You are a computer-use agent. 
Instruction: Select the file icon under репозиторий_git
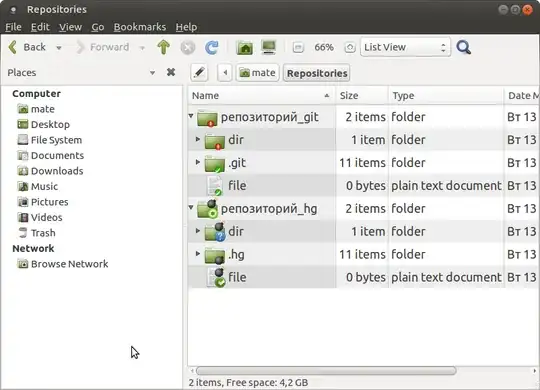click(215, 186)
